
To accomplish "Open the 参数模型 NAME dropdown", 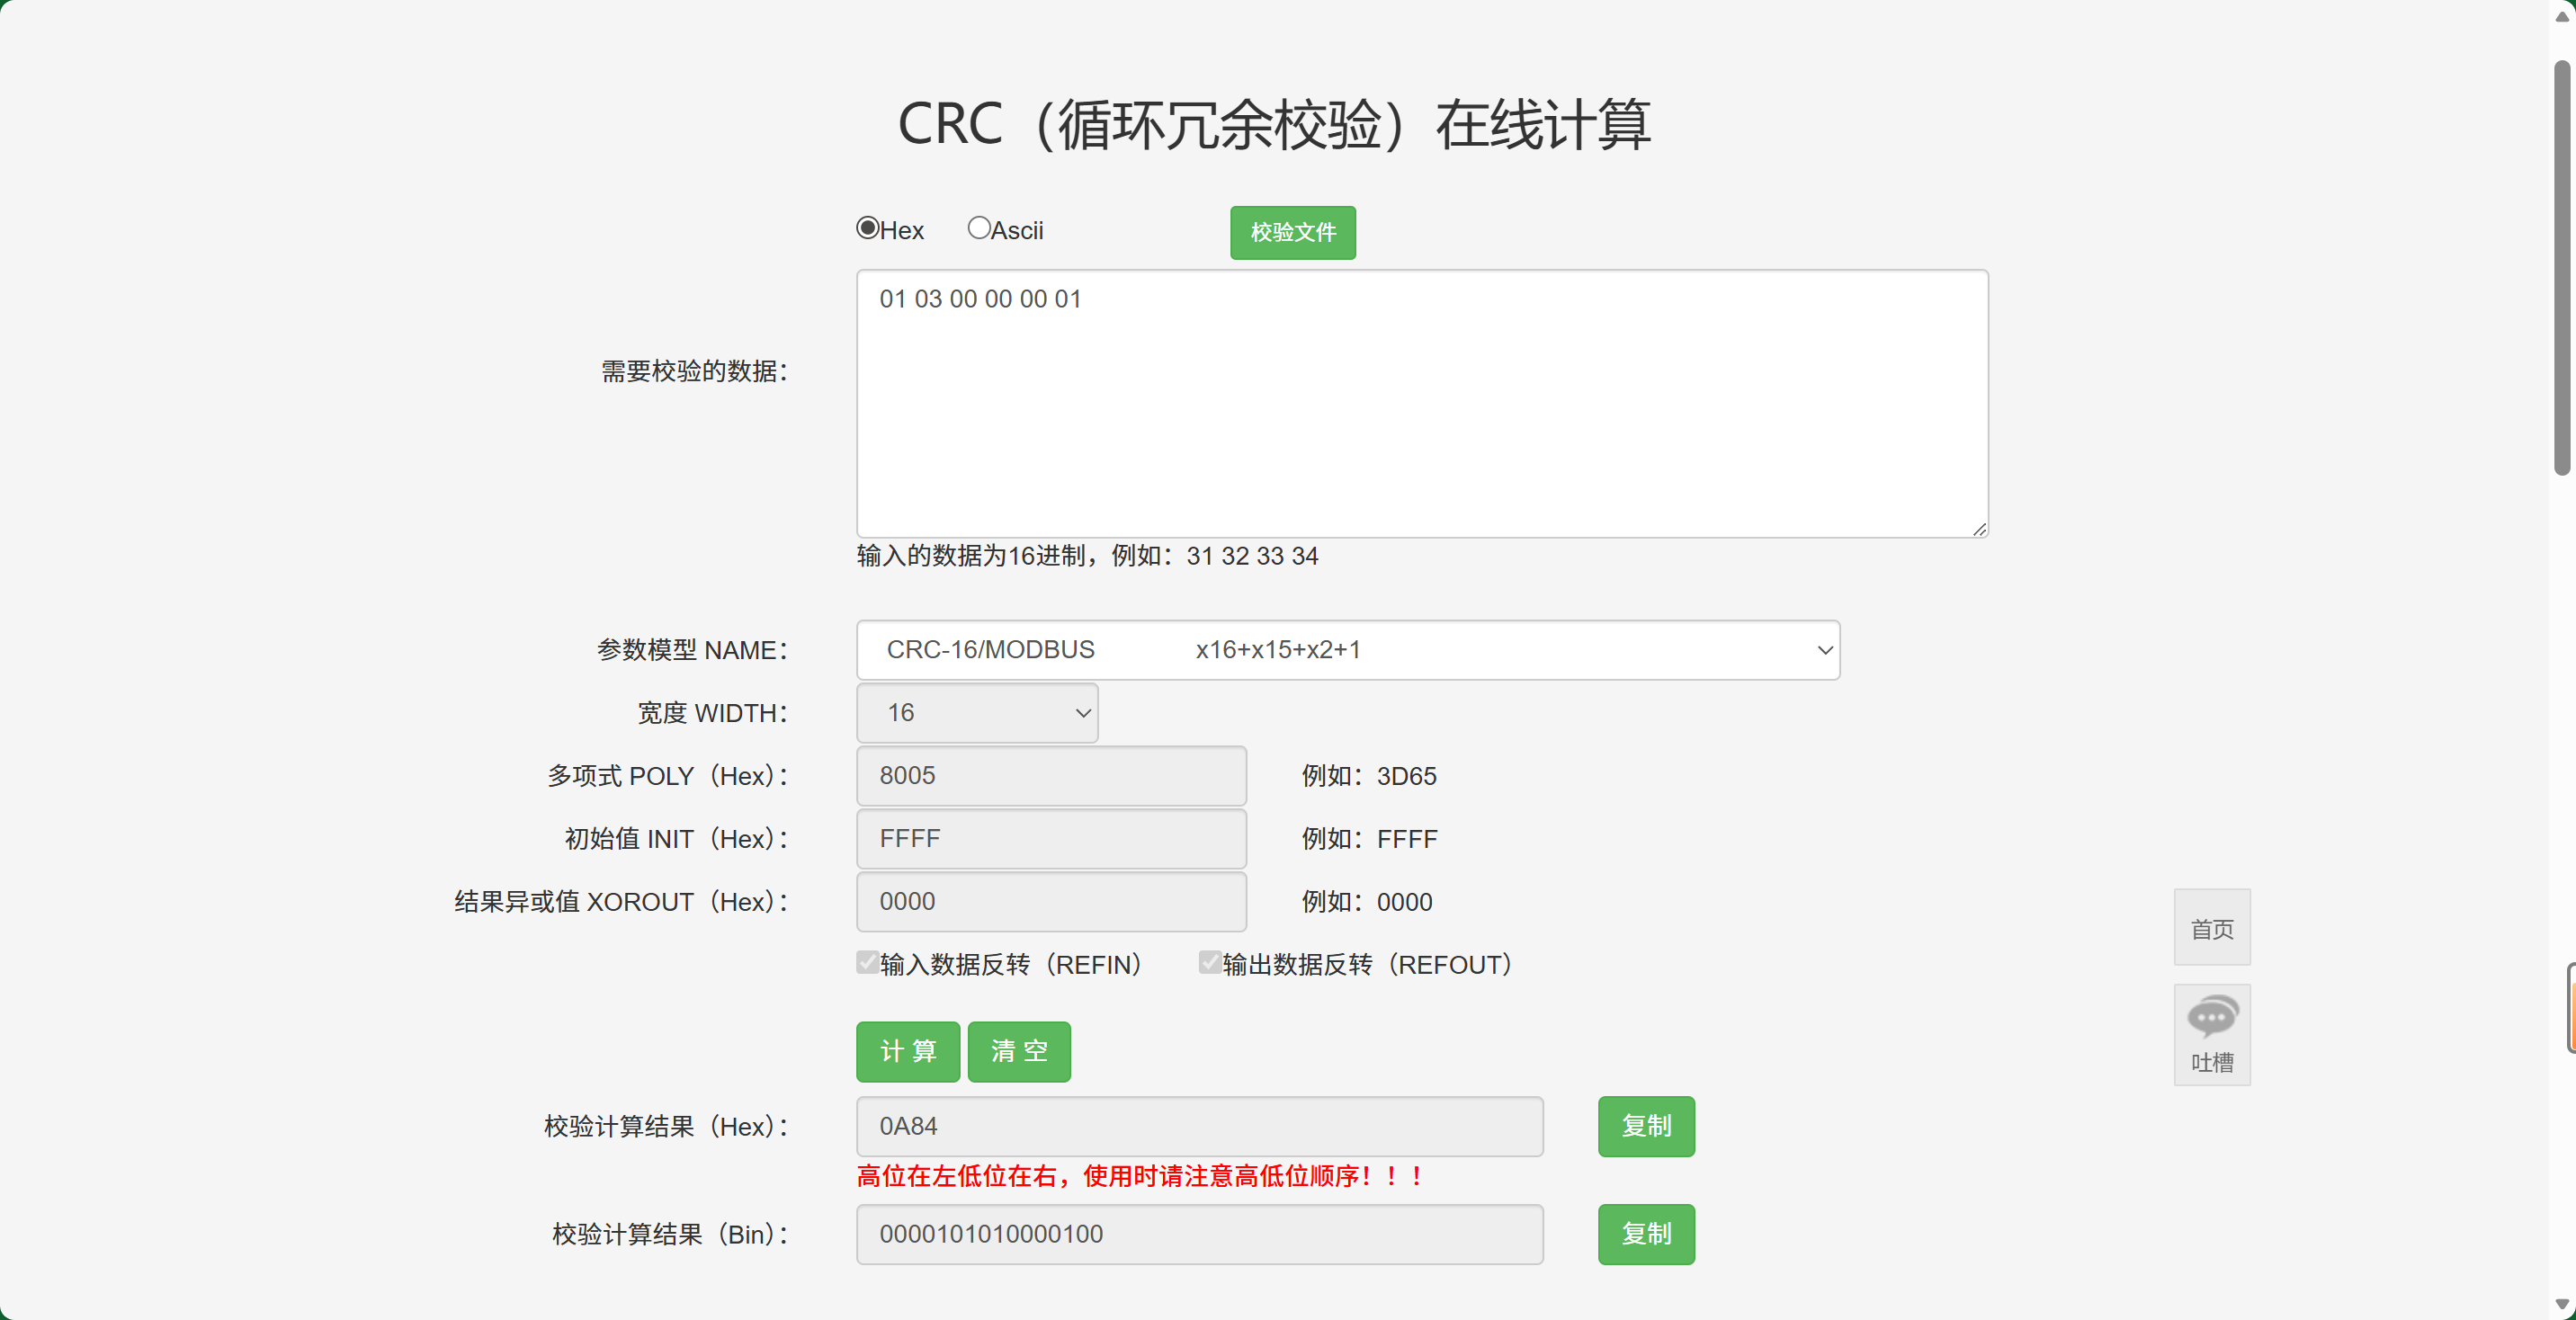I will pyautogui.click(x=1347, y=650).
